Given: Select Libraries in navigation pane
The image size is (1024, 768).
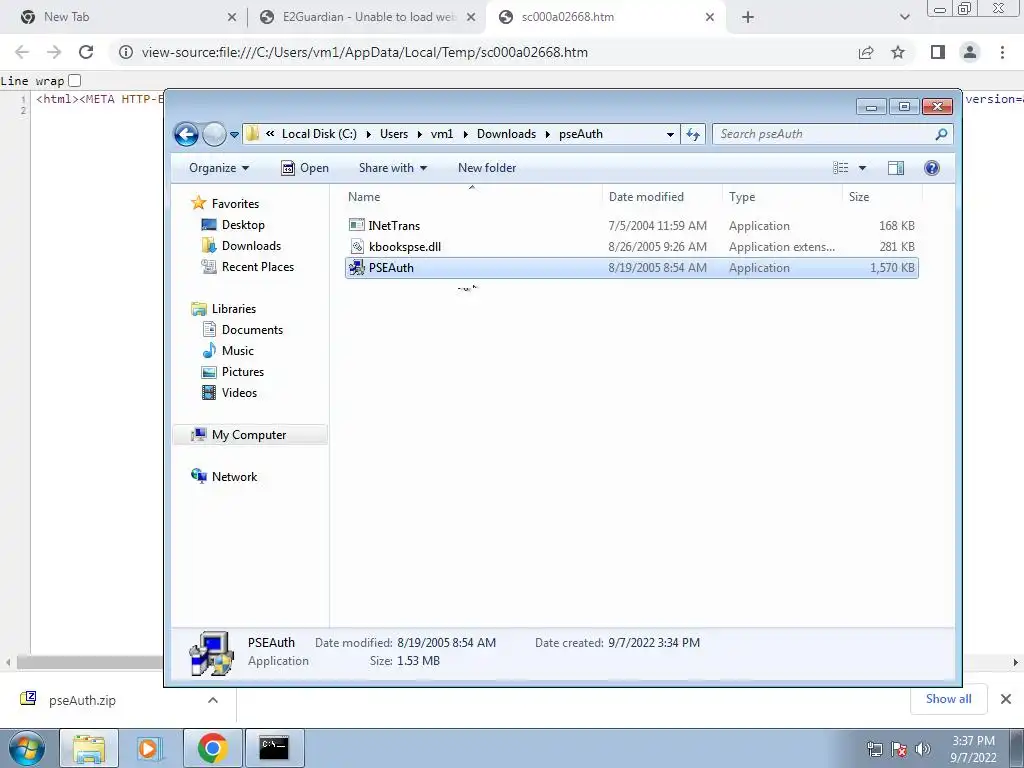Looking at the screenshot, I should pos(223,309).
